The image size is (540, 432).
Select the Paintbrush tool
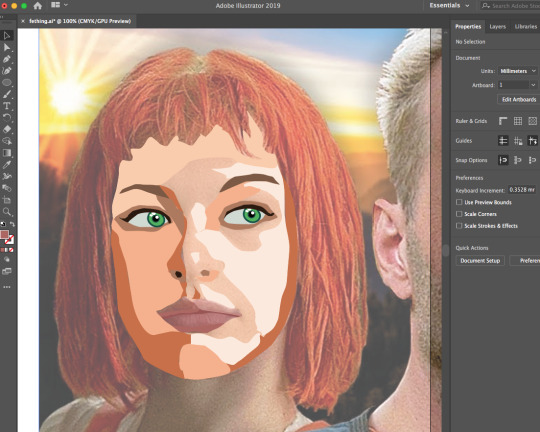point(7,94)
